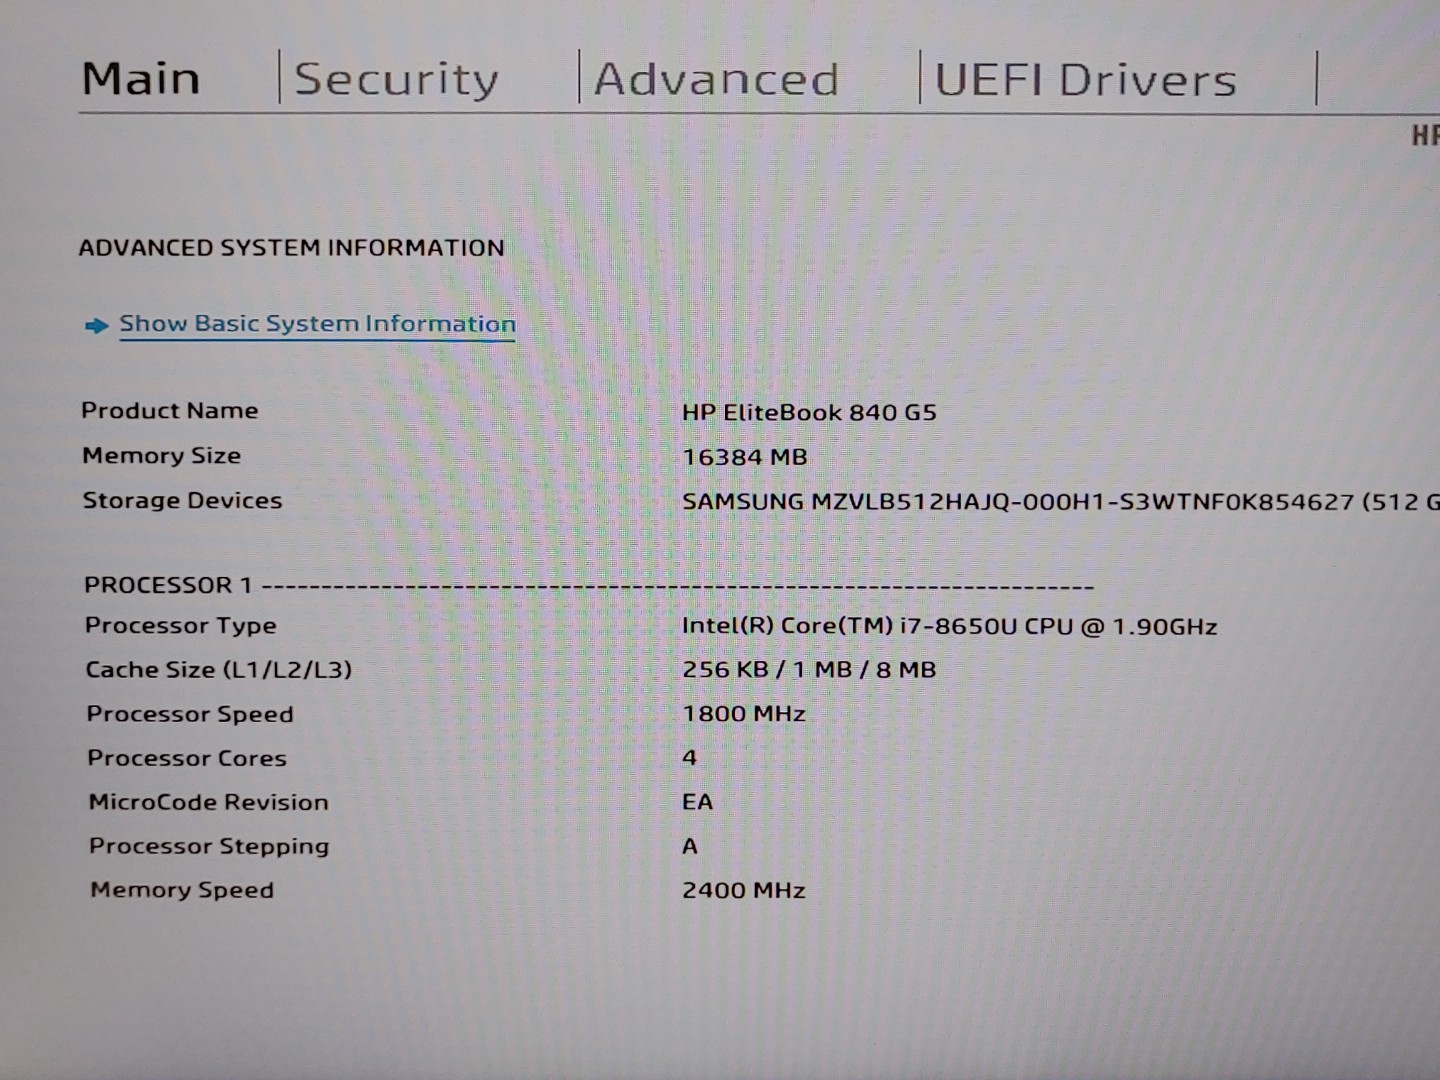Screen dimensions: 1440x1080
Task: Click the partial HP logo at top right
Action: [1424, 136]
